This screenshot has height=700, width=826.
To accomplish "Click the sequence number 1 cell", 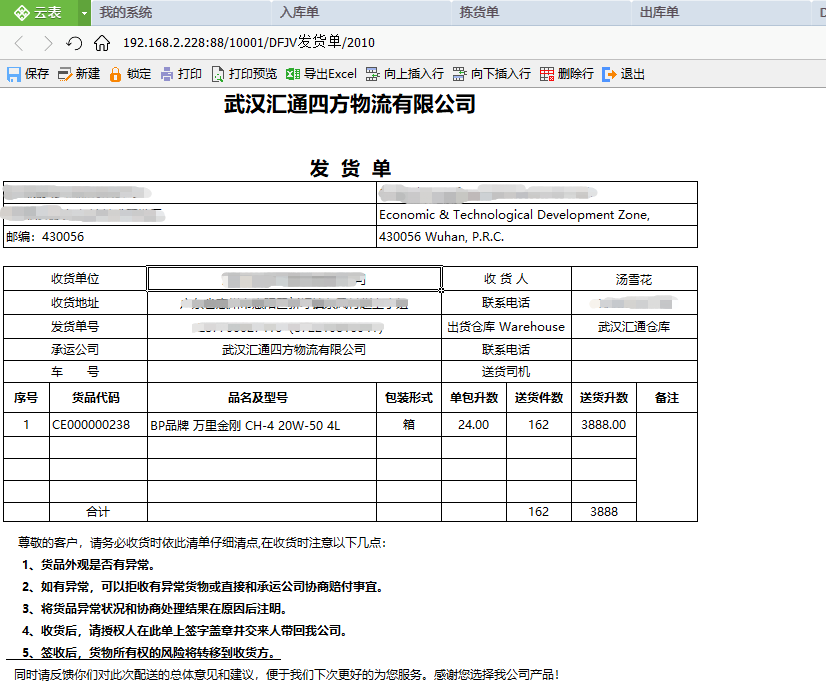I will coord(26,425).
